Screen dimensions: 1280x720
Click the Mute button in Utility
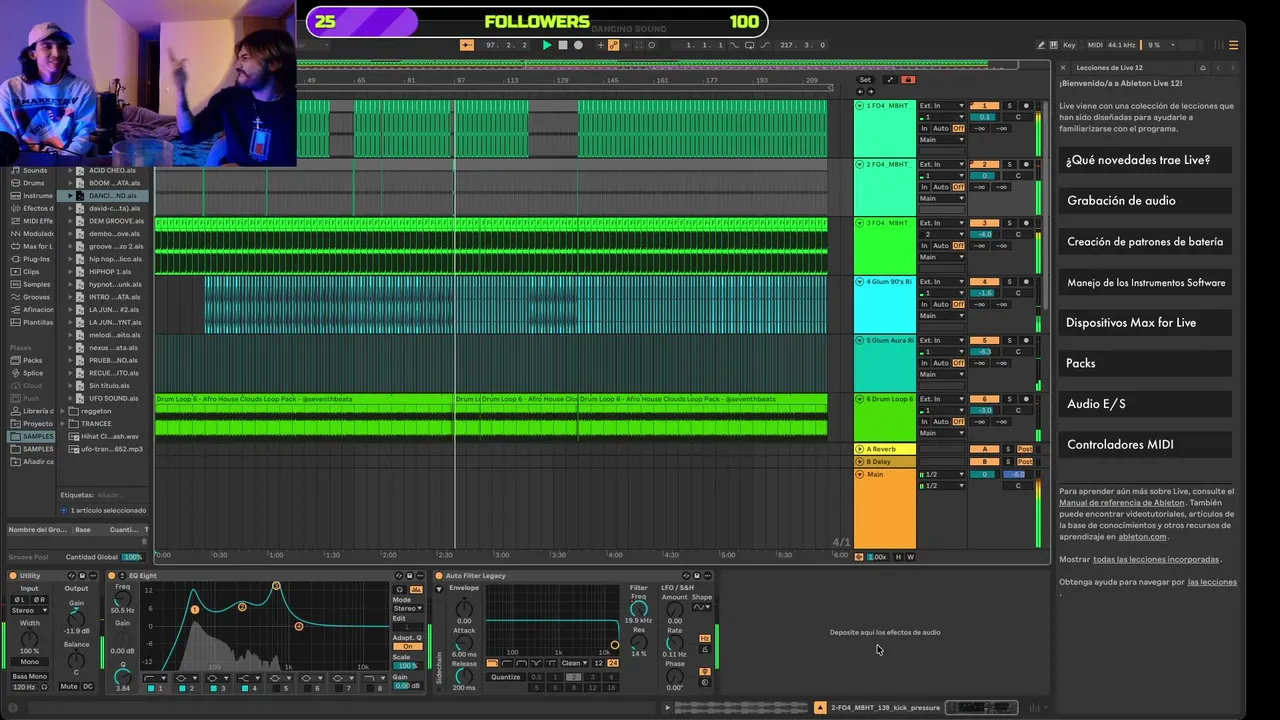pyautogui.click(x=69, y=687)
